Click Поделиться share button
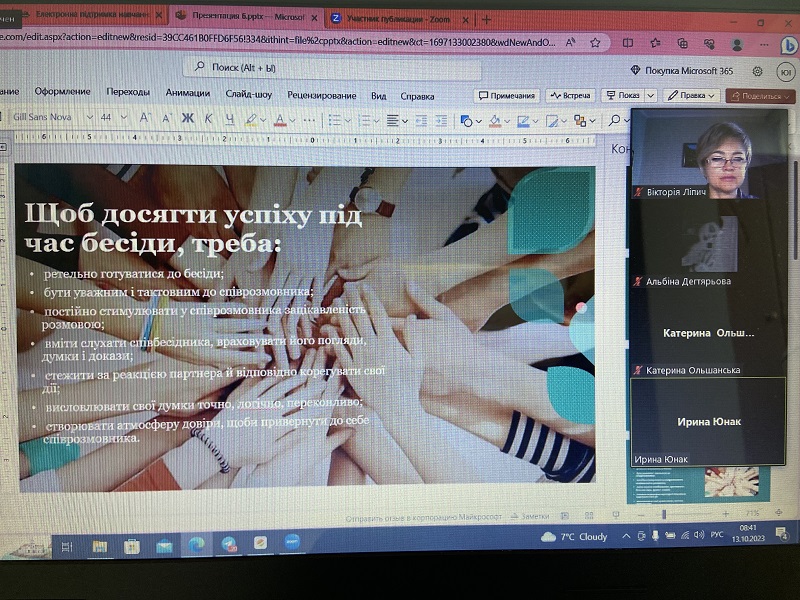 [761, 96]
